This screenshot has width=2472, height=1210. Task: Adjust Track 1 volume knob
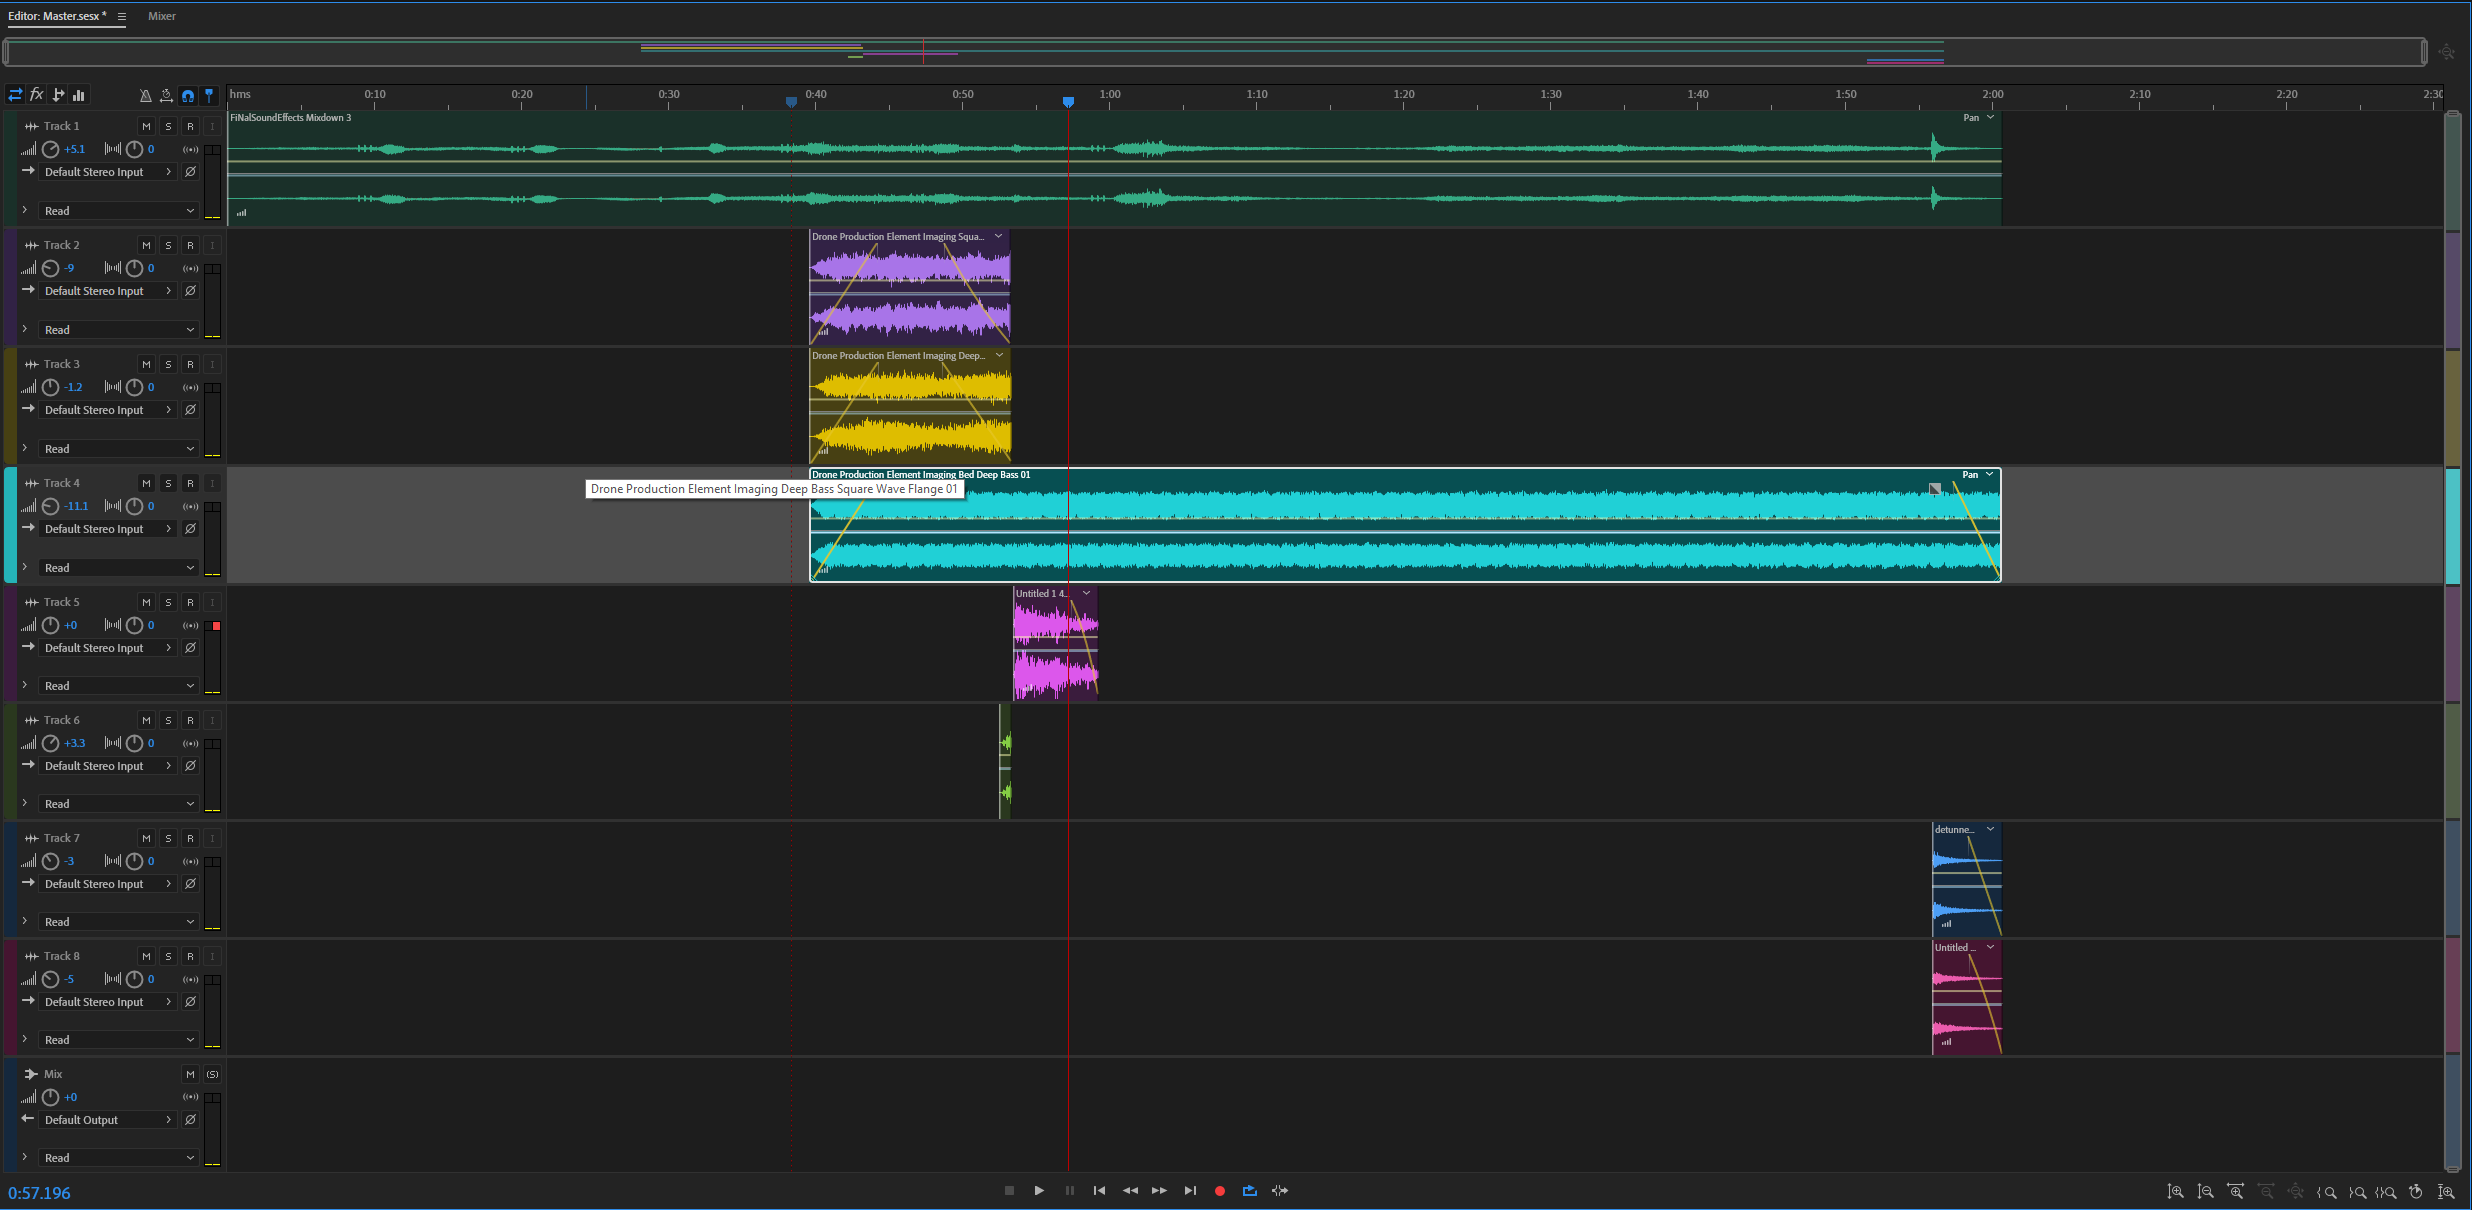pos(51,149)
